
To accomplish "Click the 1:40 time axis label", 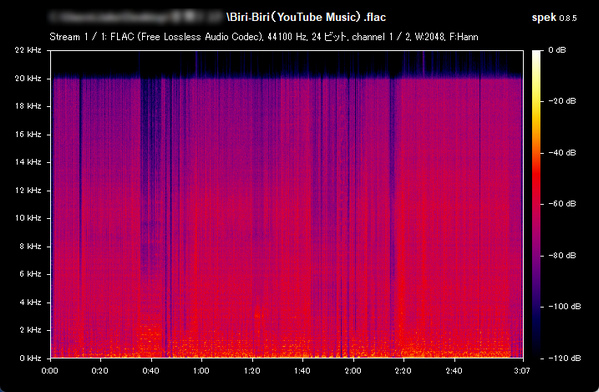I will pyautogui.click(x=303, y=371).
